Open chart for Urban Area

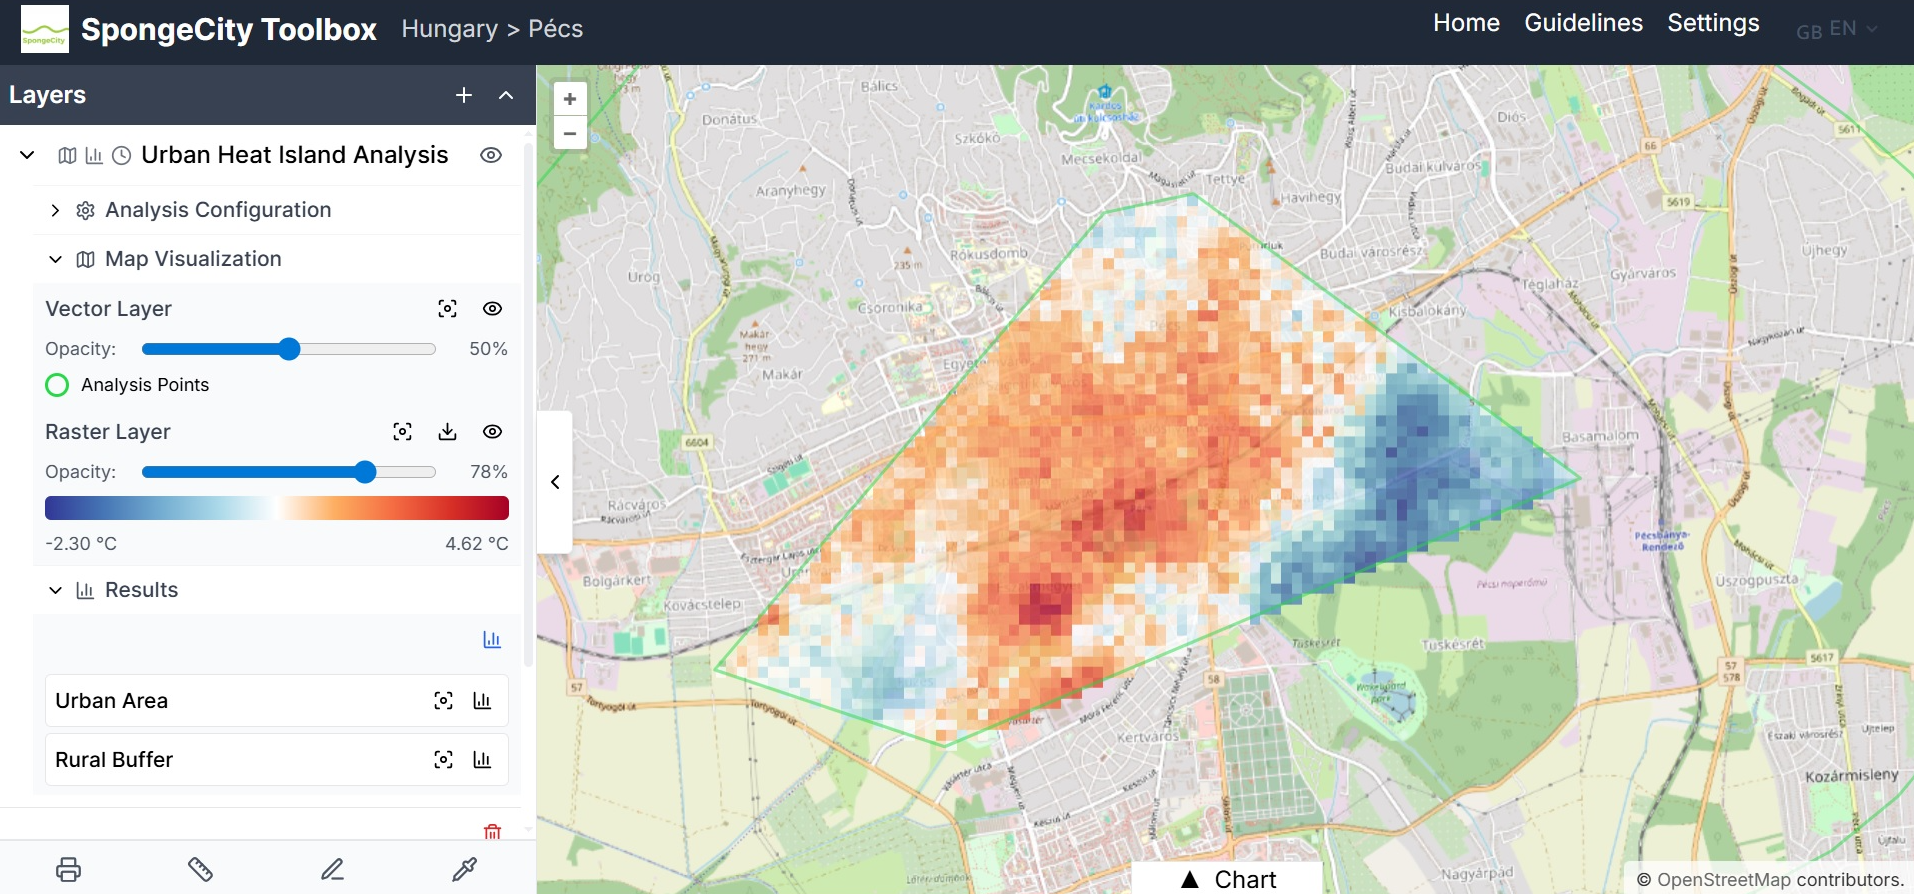(482, 701)
